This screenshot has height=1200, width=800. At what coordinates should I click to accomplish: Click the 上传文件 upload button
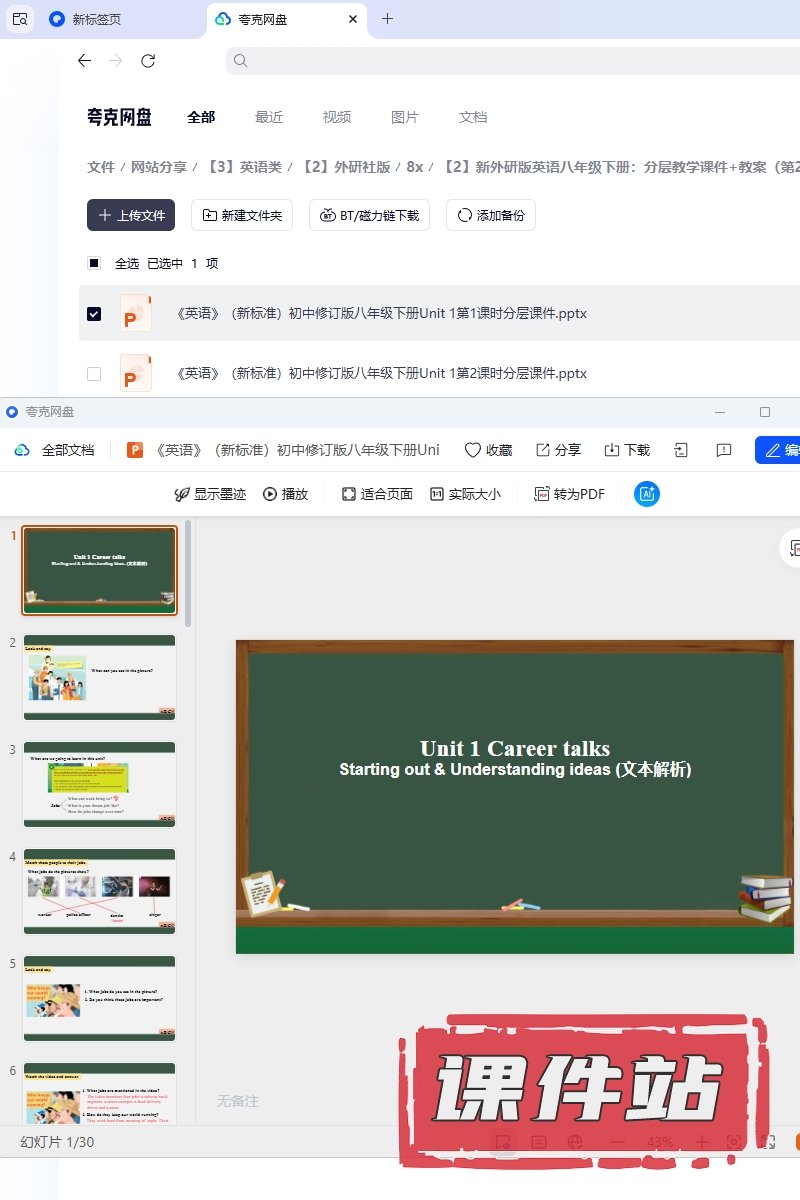click(131, 215)
